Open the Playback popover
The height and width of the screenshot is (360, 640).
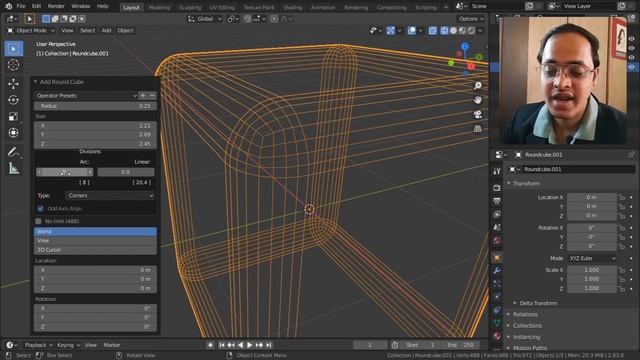[38, 345]
